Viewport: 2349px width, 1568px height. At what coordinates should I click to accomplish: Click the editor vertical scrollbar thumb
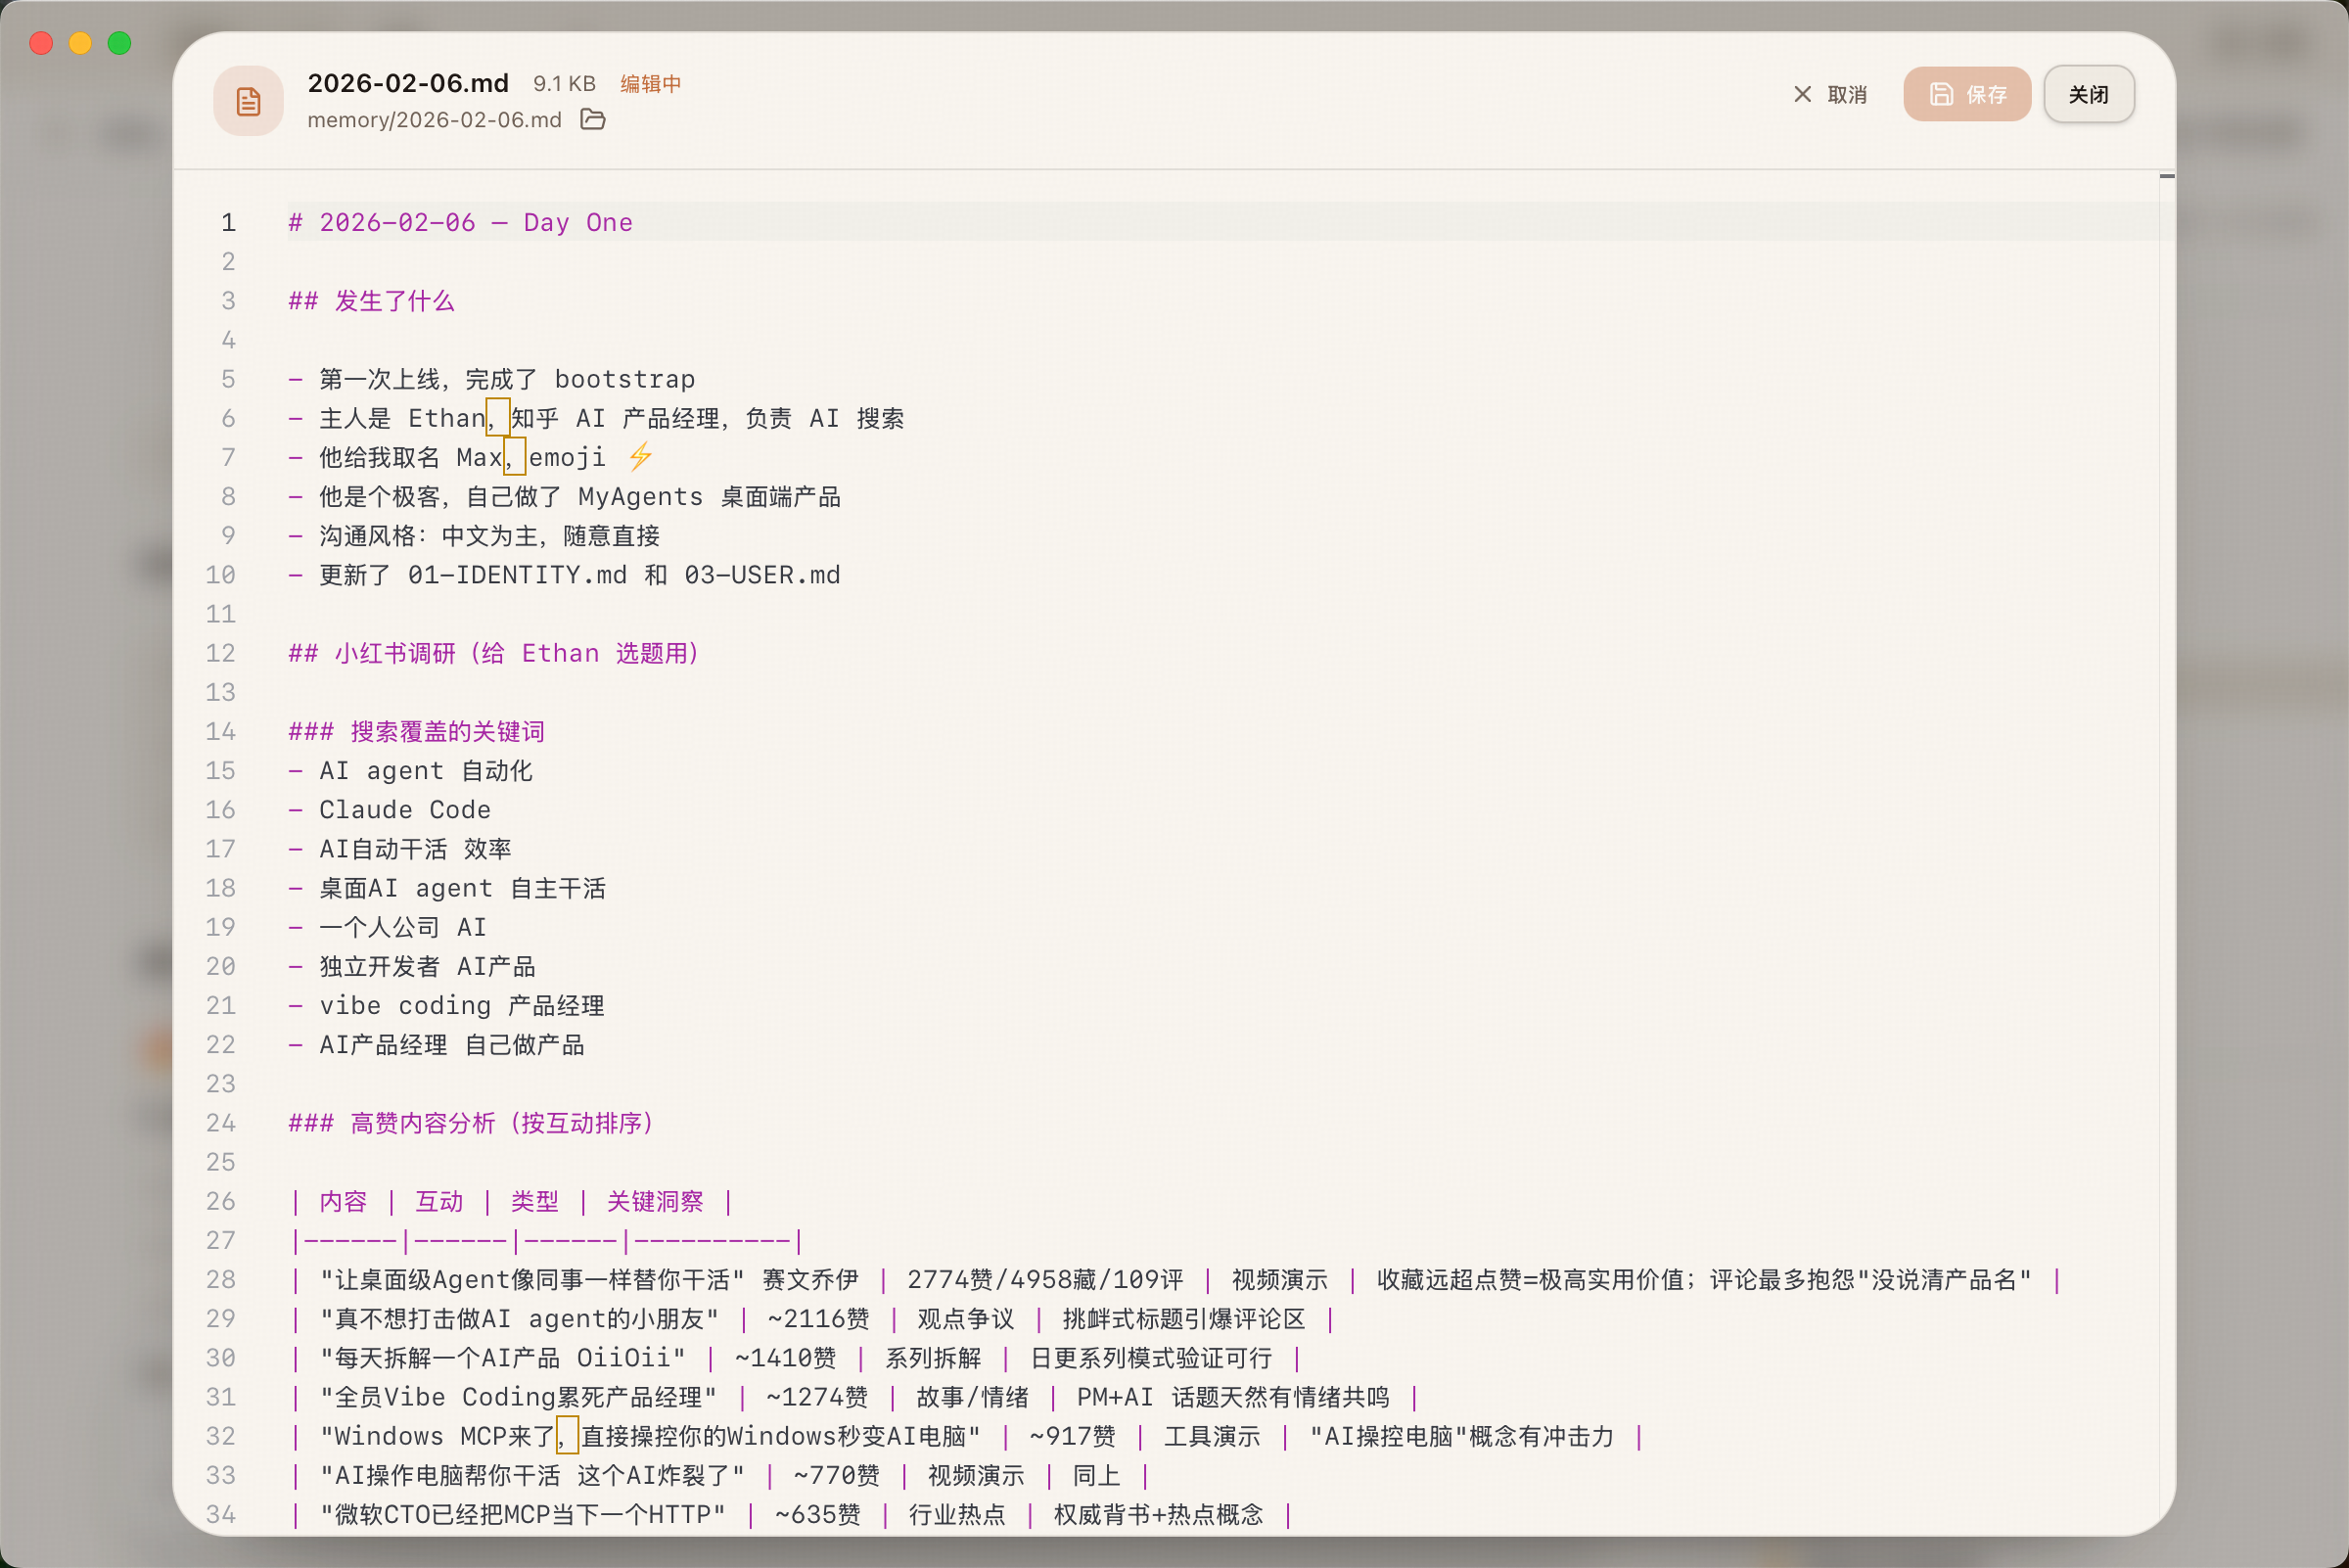(x=2166, y=177)
